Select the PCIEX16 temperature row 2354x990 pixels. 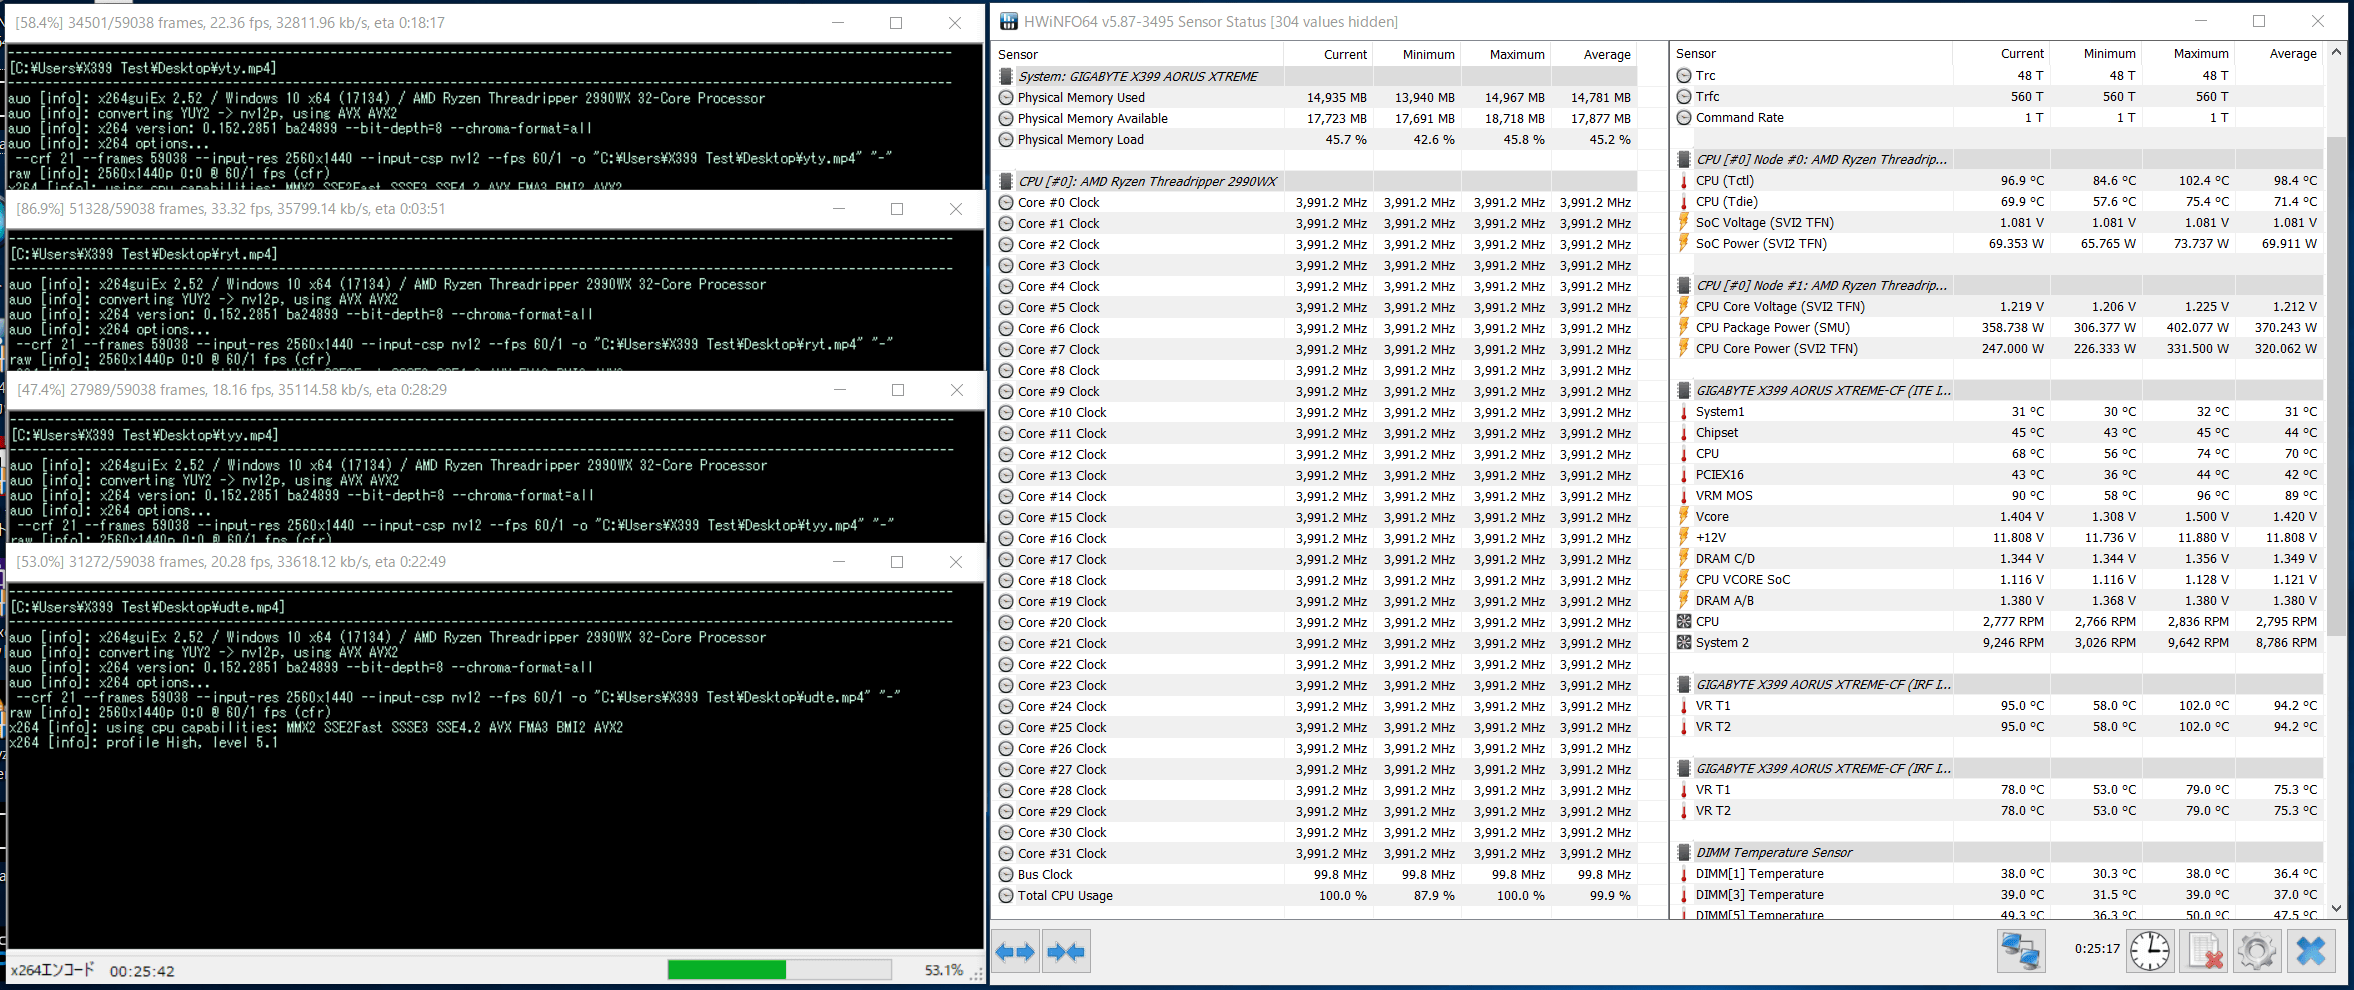pyautogui.click(x=1997, y=475)
